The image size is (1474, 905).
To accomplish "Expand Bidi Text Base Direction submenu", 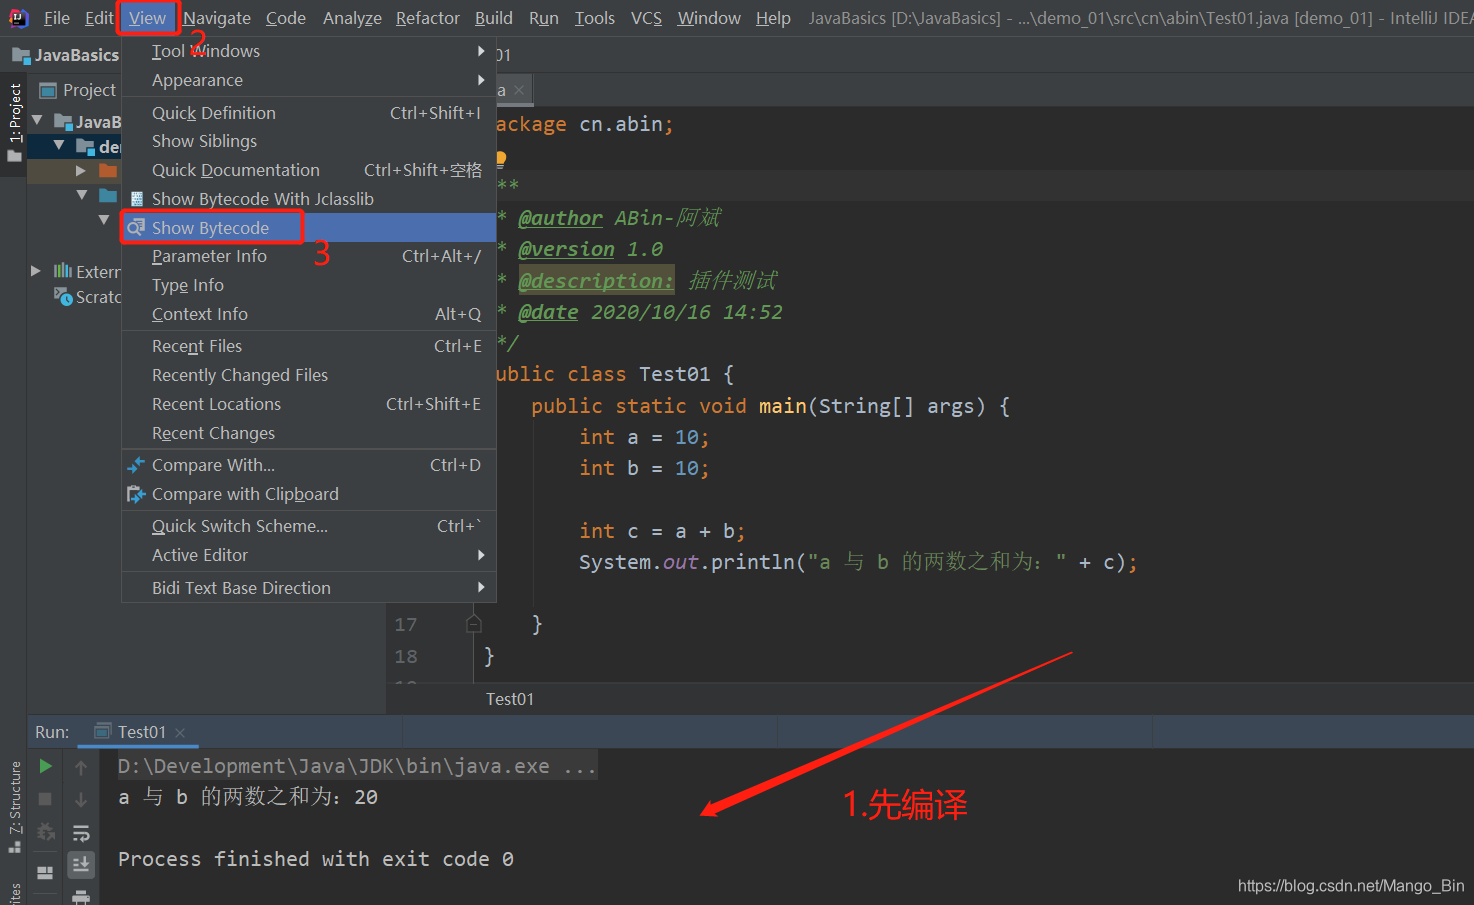I will 309,588.
